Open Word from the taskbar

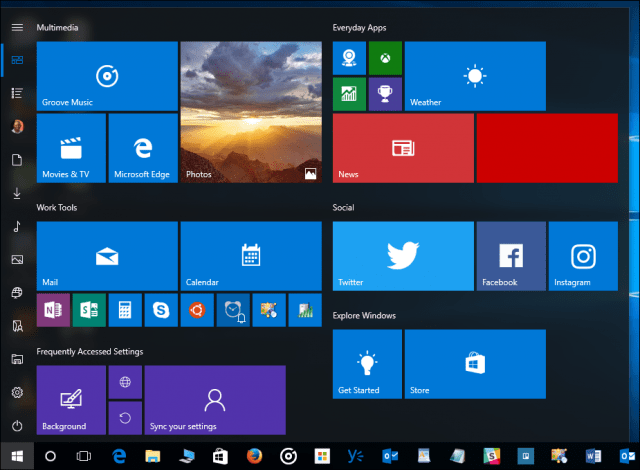click(593, 456)
